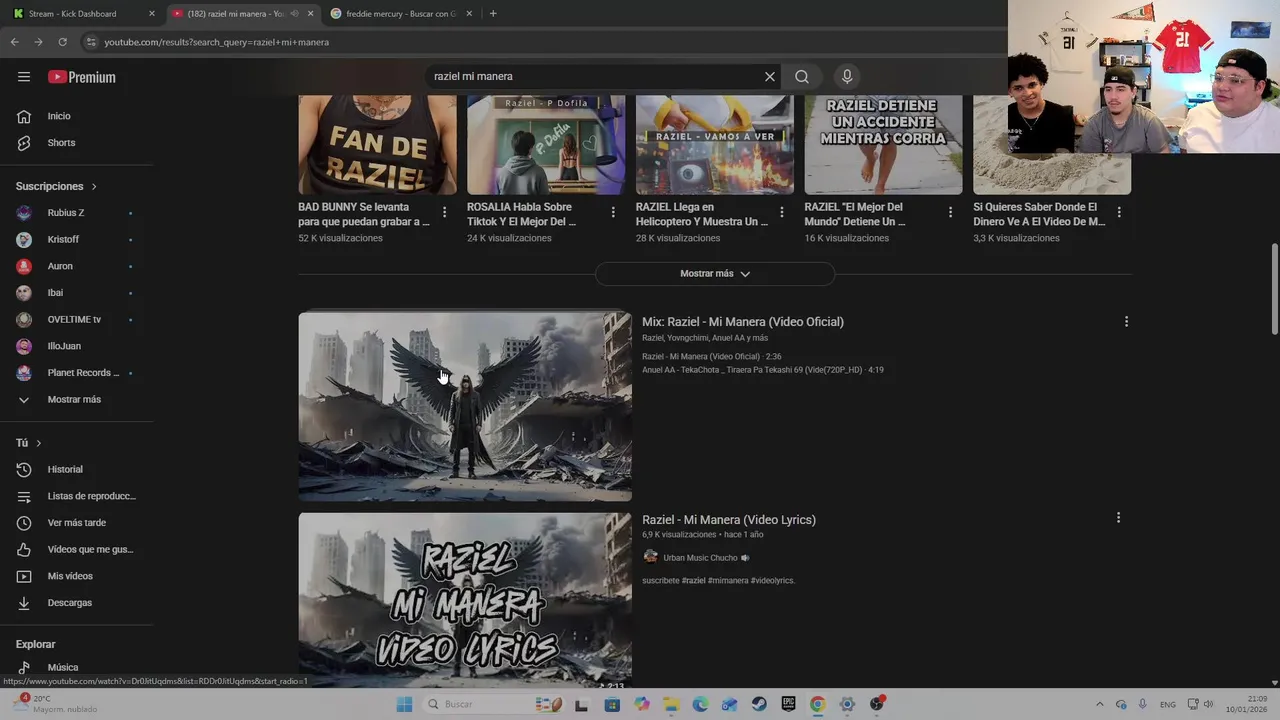Open Epic Games Launcher from taskbar

[x=788, y=704]
